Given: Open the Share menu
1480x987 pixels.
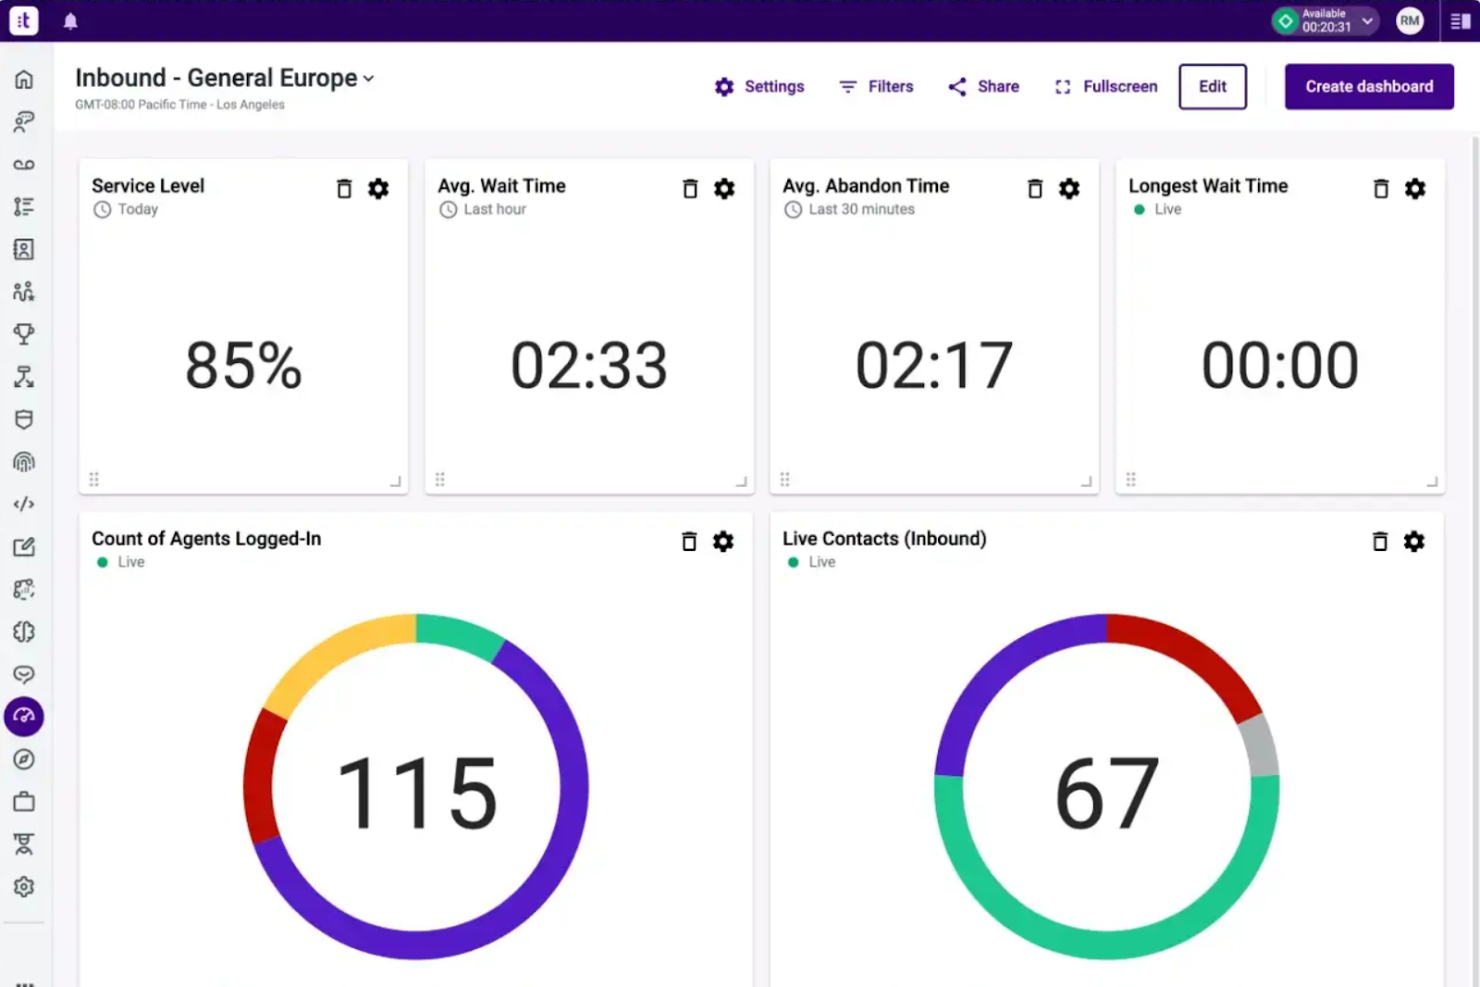Looking at the screenshot, I should tap(983, 86).
